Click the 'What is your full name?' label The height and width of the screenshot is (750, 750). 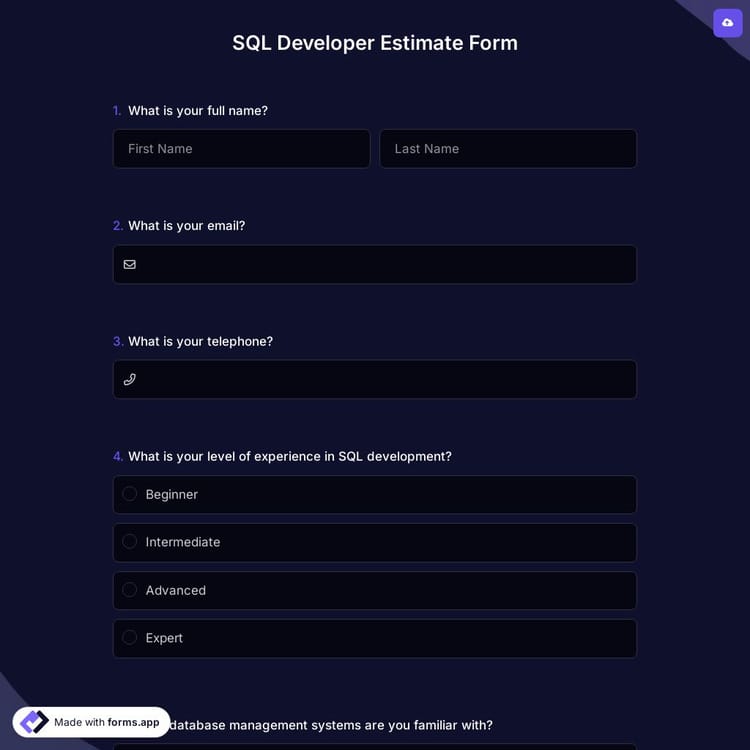click(197, 111)
